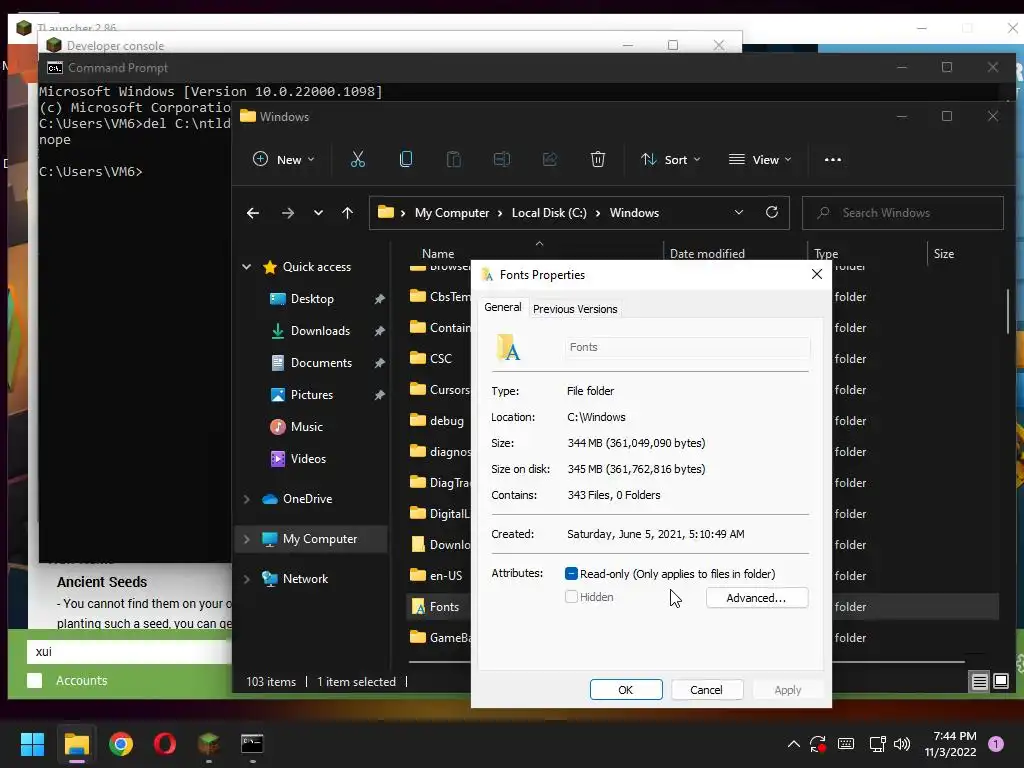Screen dimensions: 1024x768
Task: Open the Sort dropdown menu
Action: (x=671, y=159)
